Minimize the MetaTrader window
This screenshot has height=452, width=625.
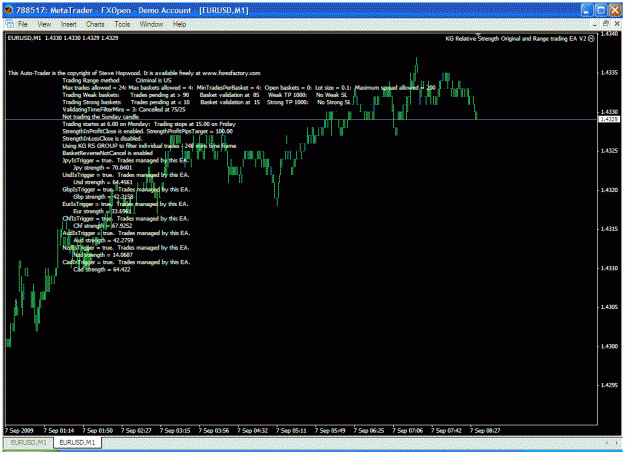586,10
